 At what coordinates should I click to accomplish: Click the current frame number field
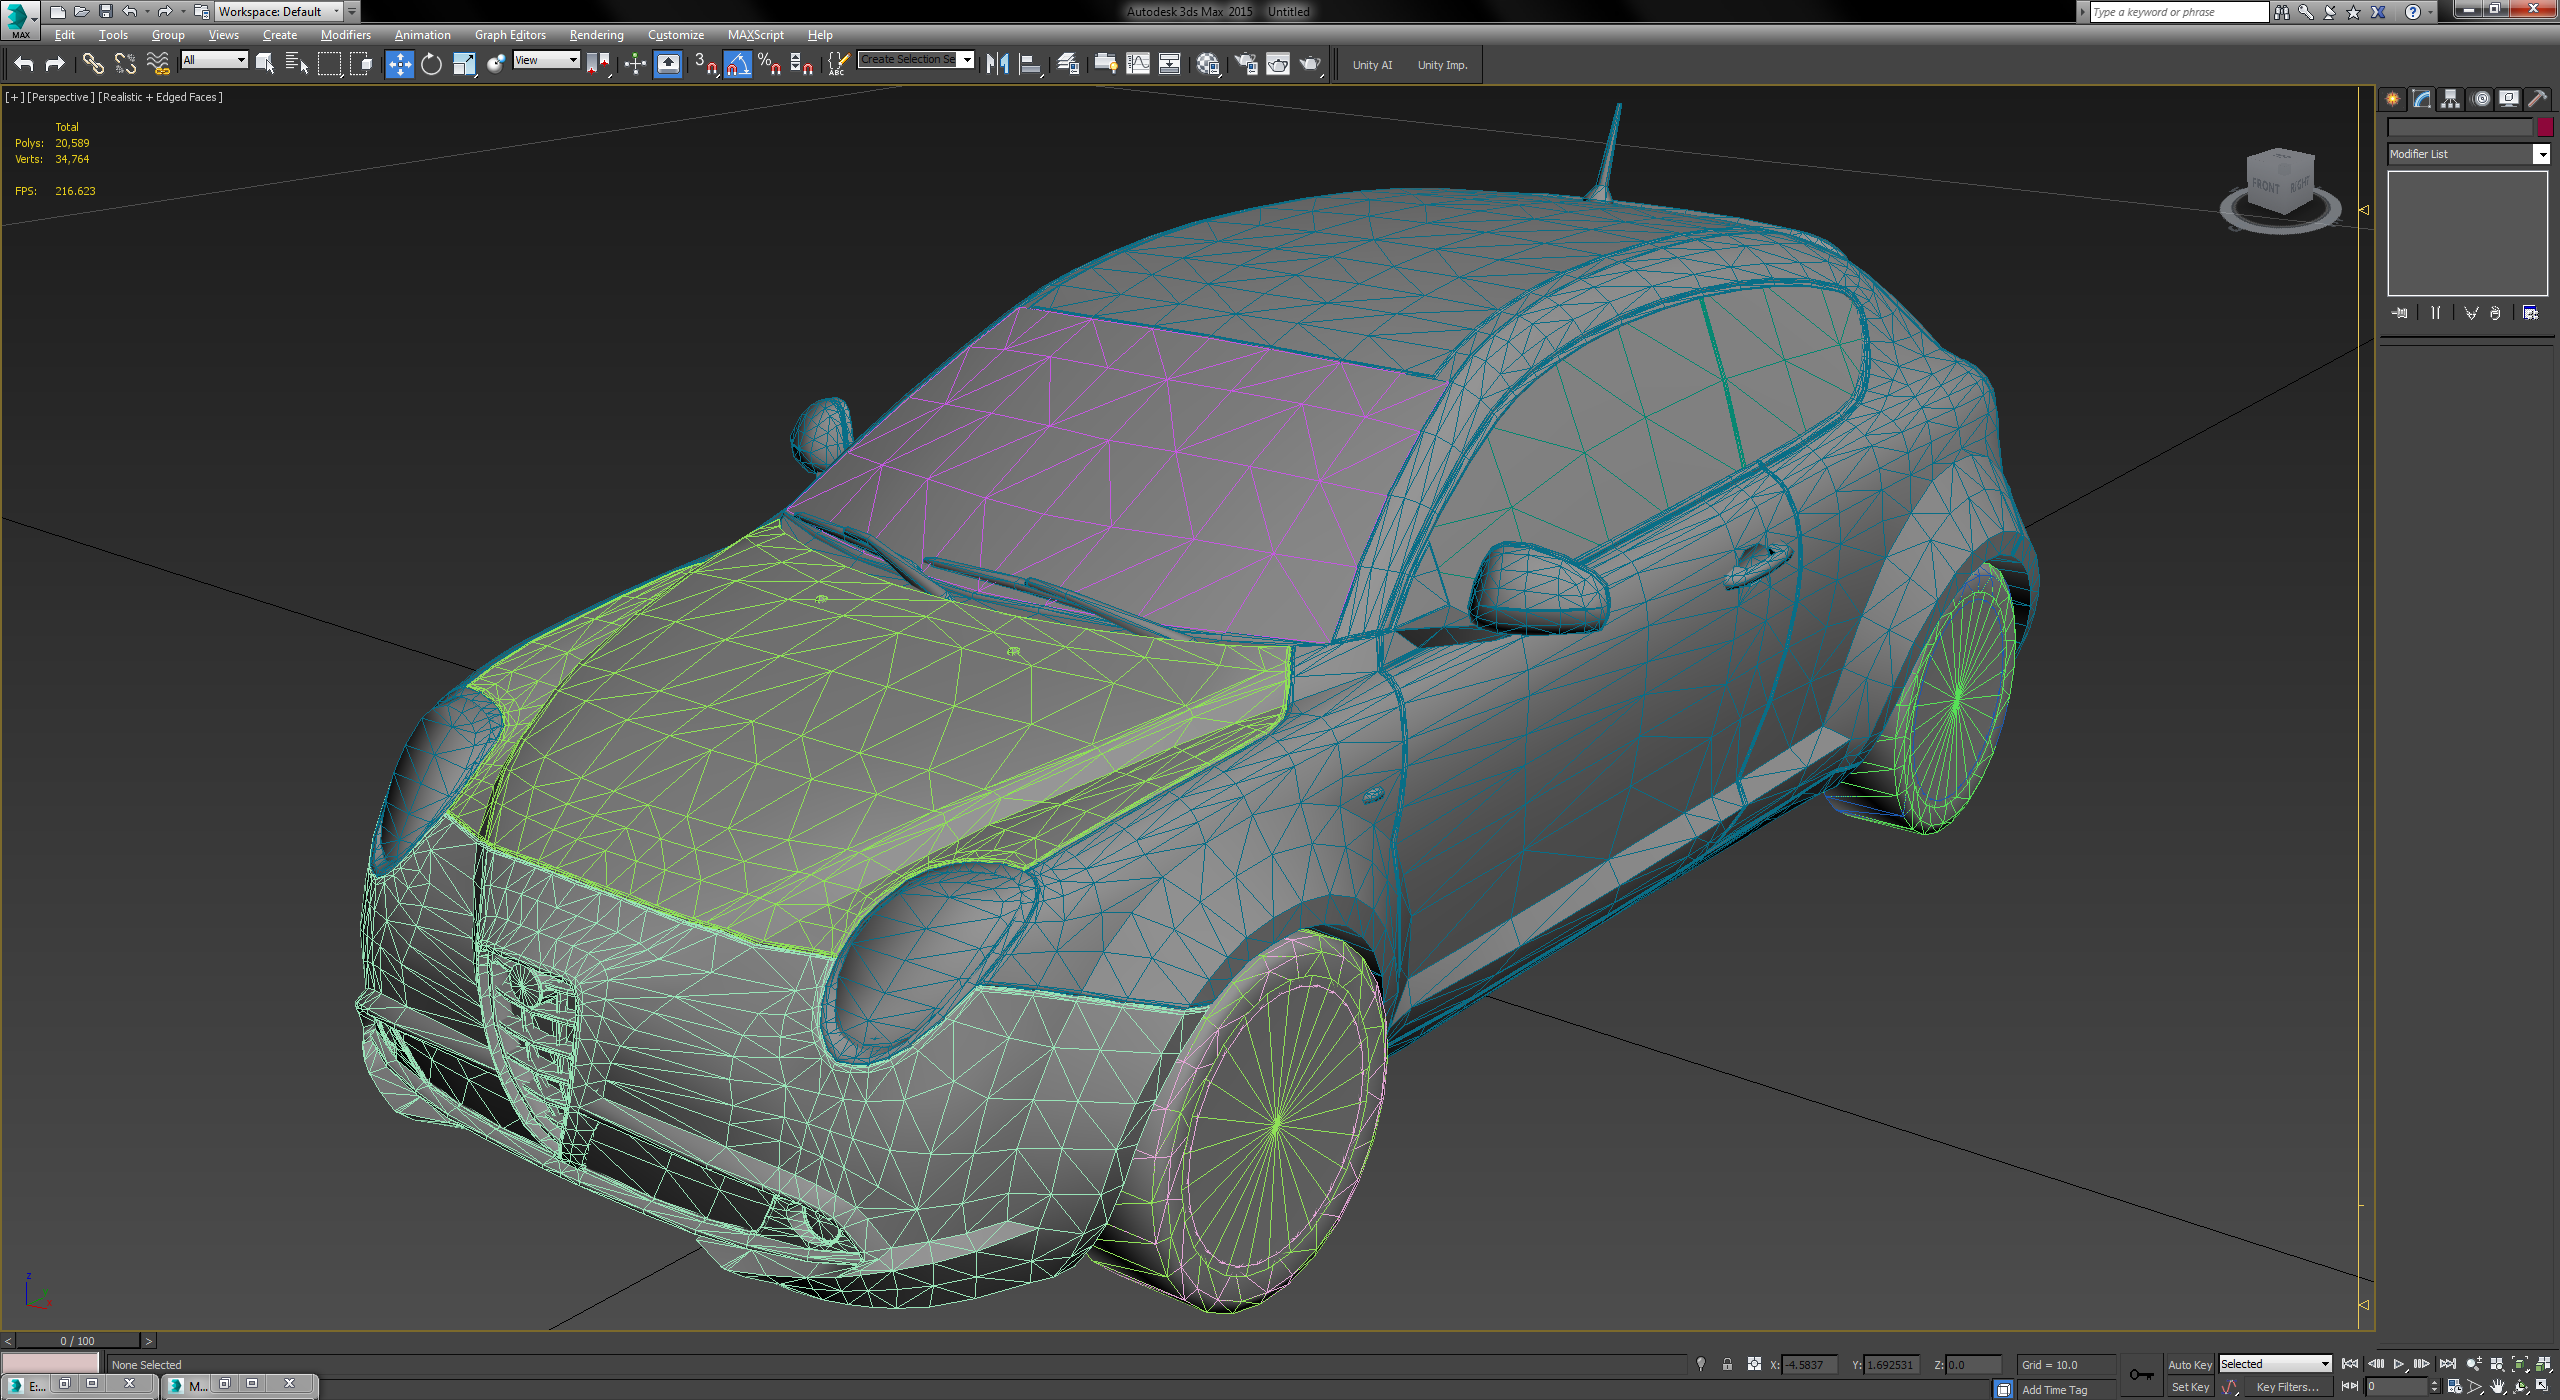(x=2400, y=1388)
